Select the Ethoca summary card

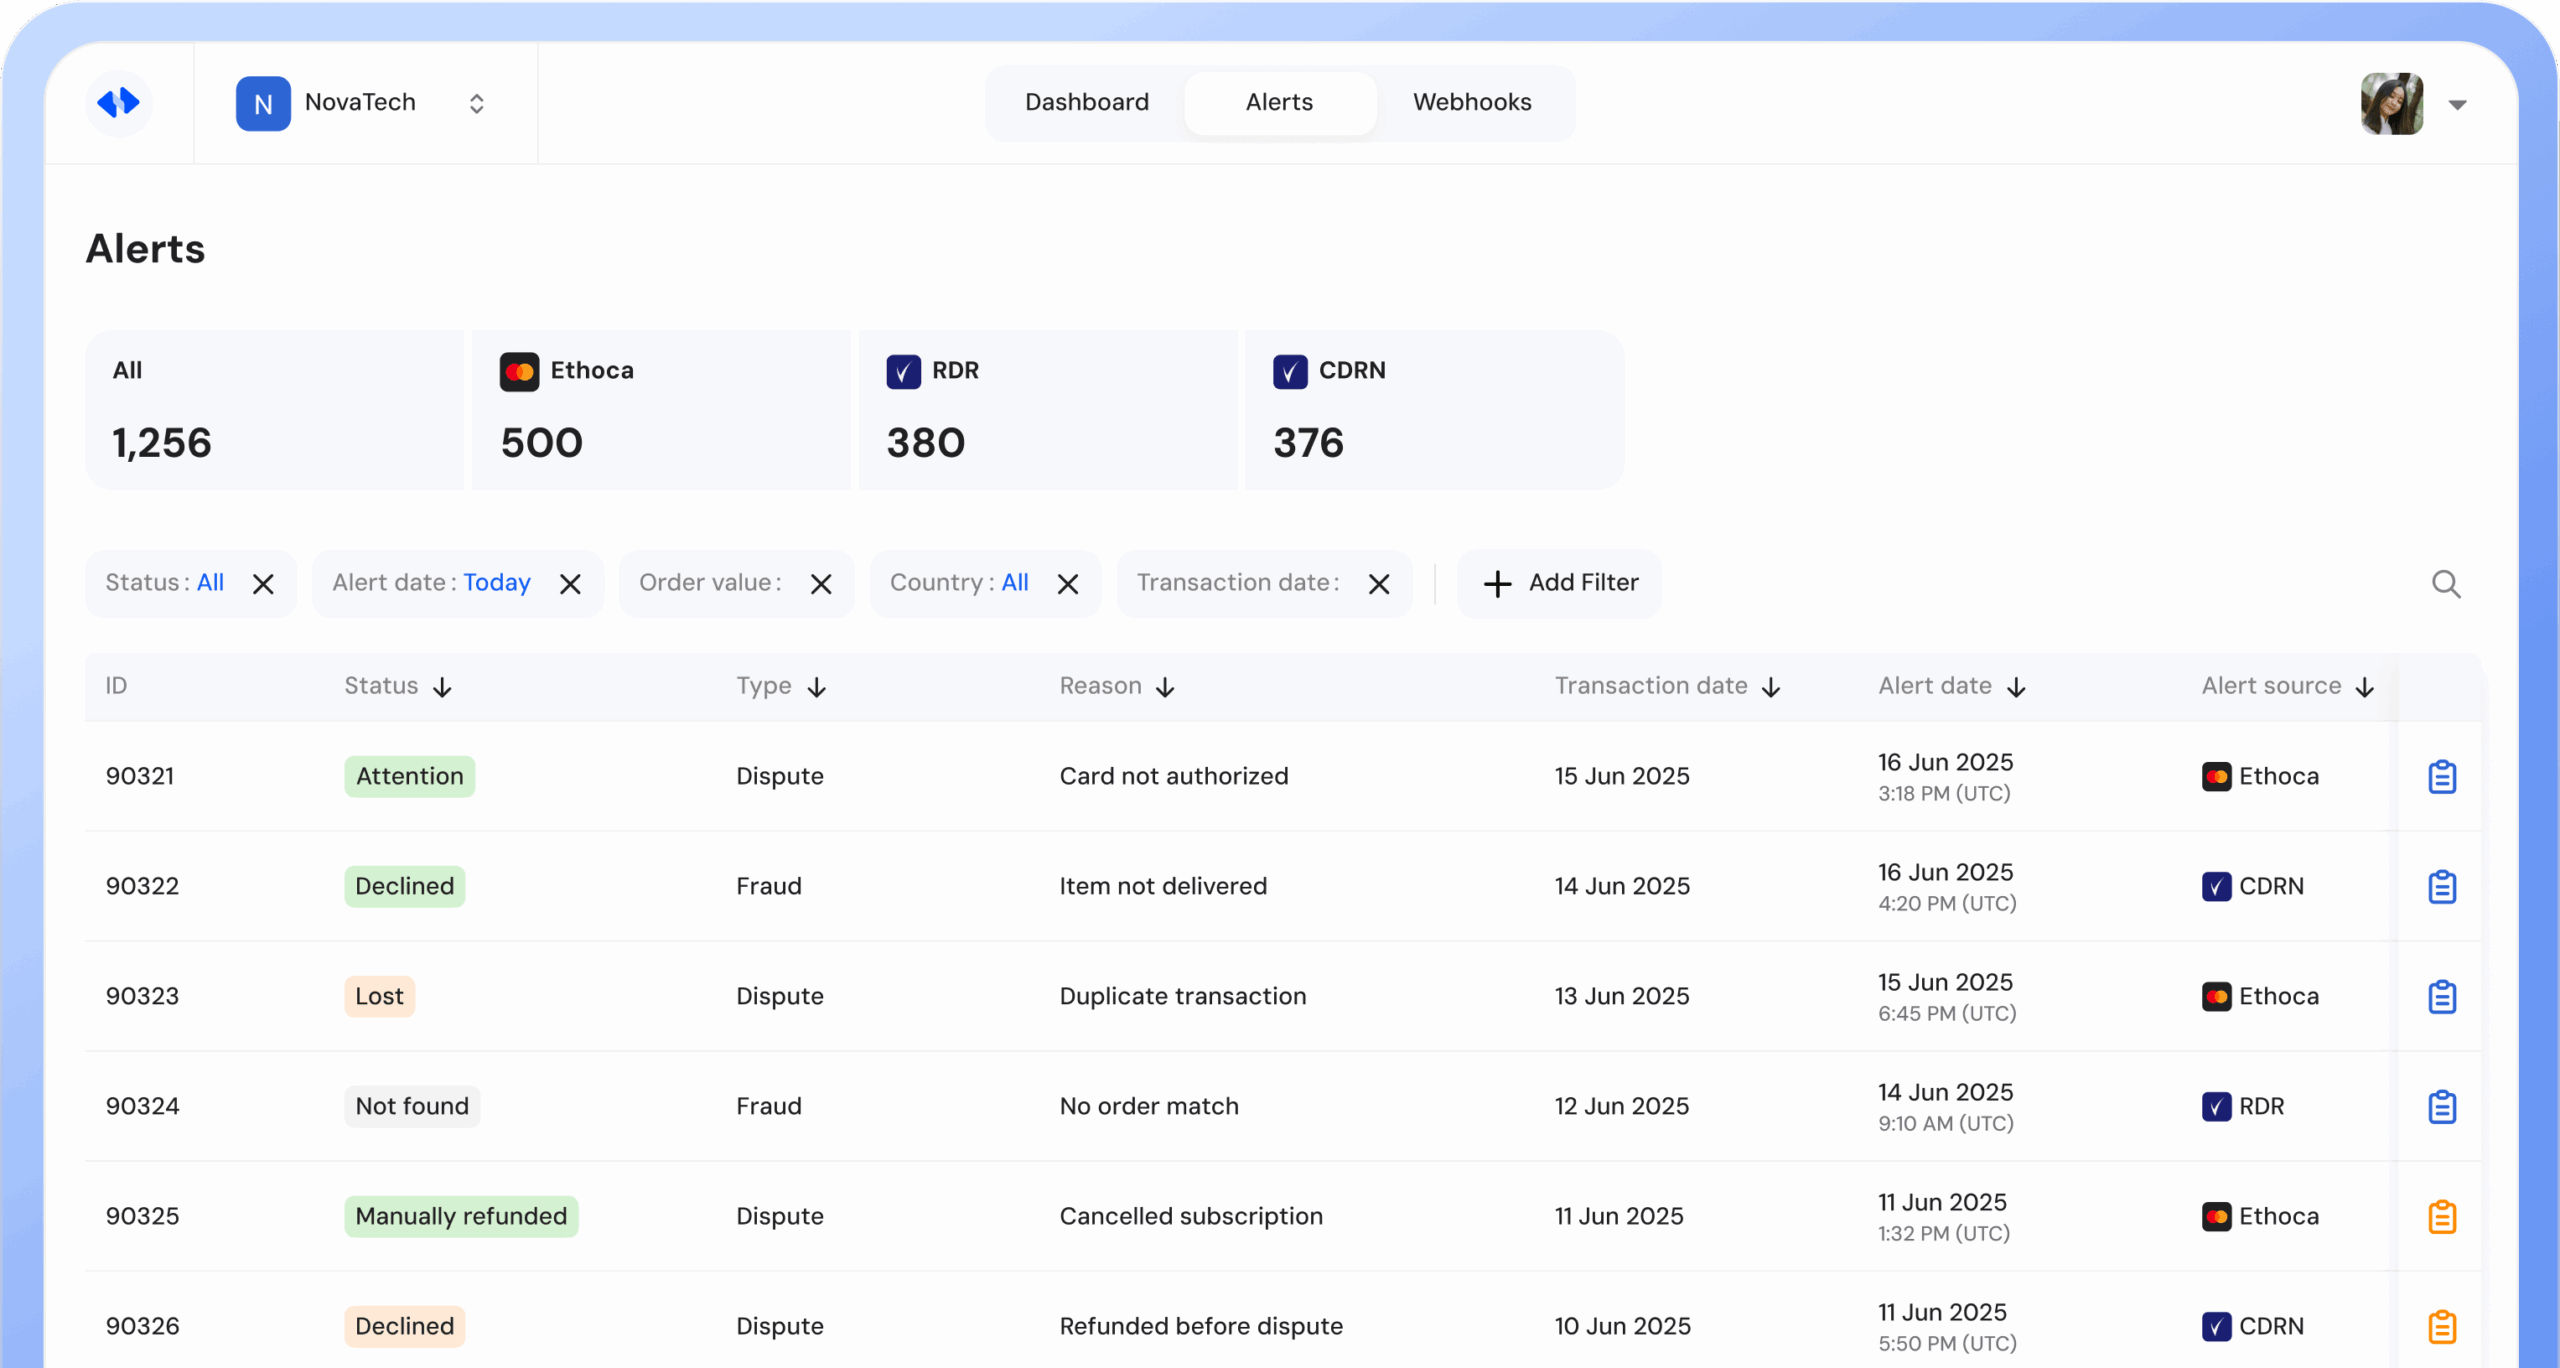[661, 410]
